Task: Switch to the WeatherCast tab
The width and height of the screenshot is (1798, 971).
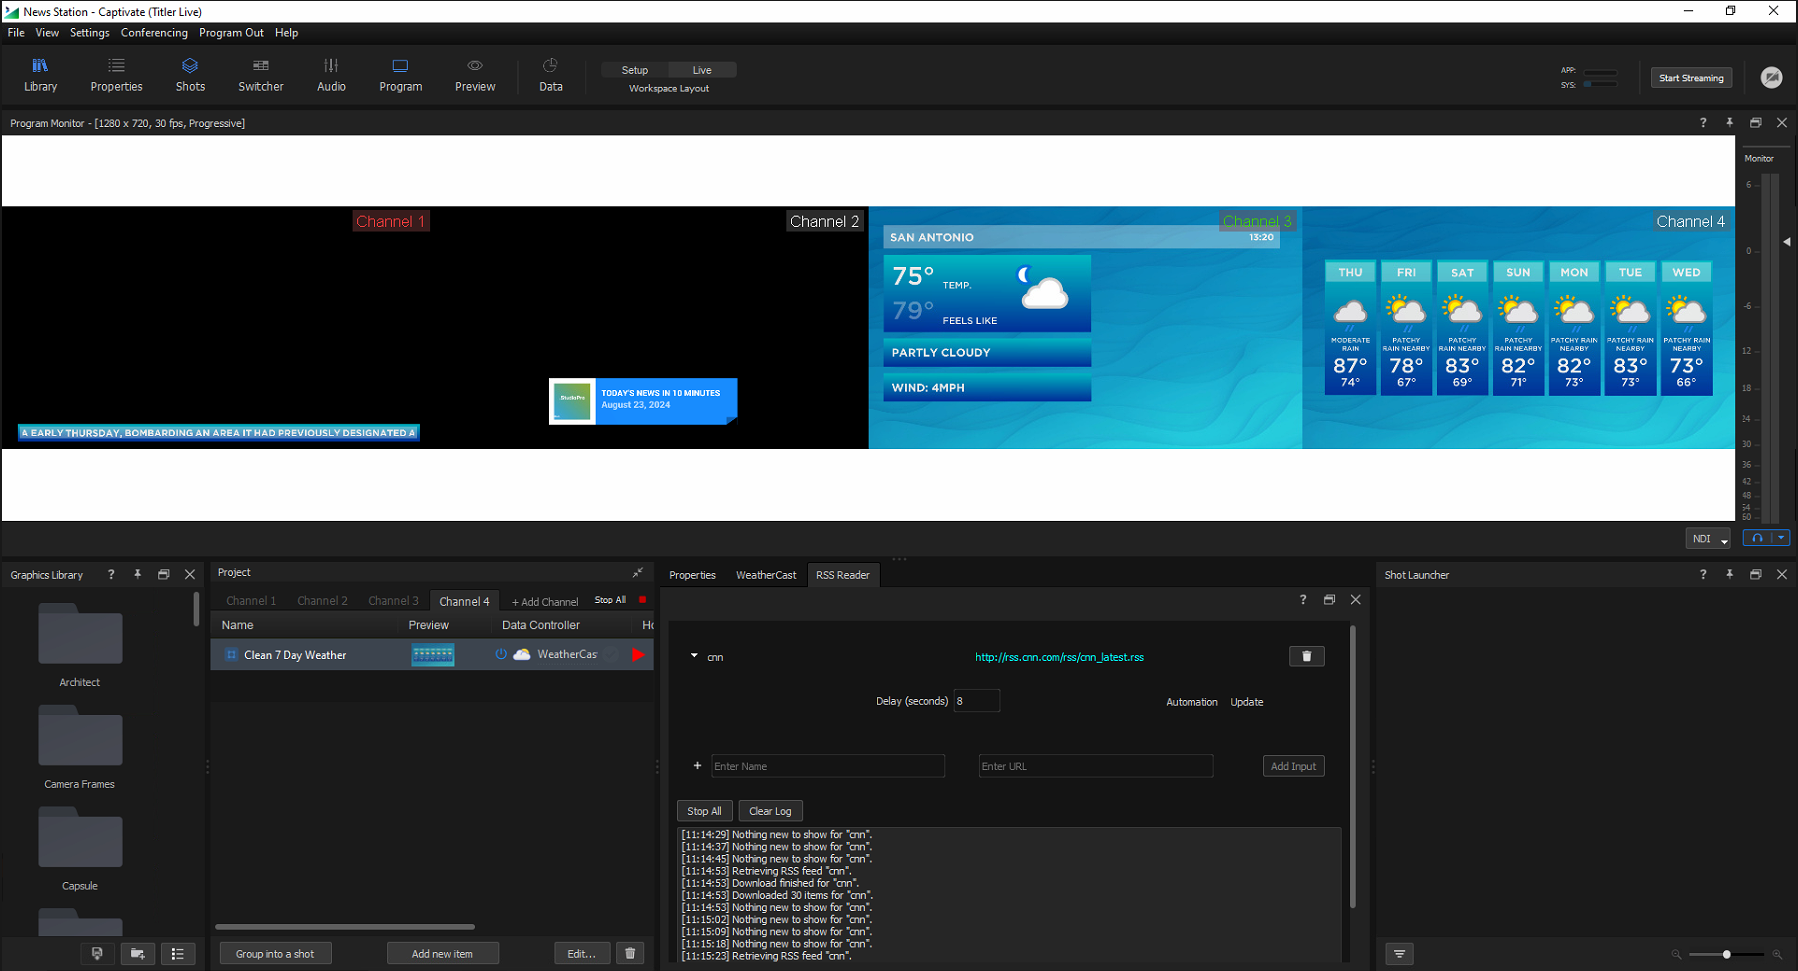Action: pos(766,575)
